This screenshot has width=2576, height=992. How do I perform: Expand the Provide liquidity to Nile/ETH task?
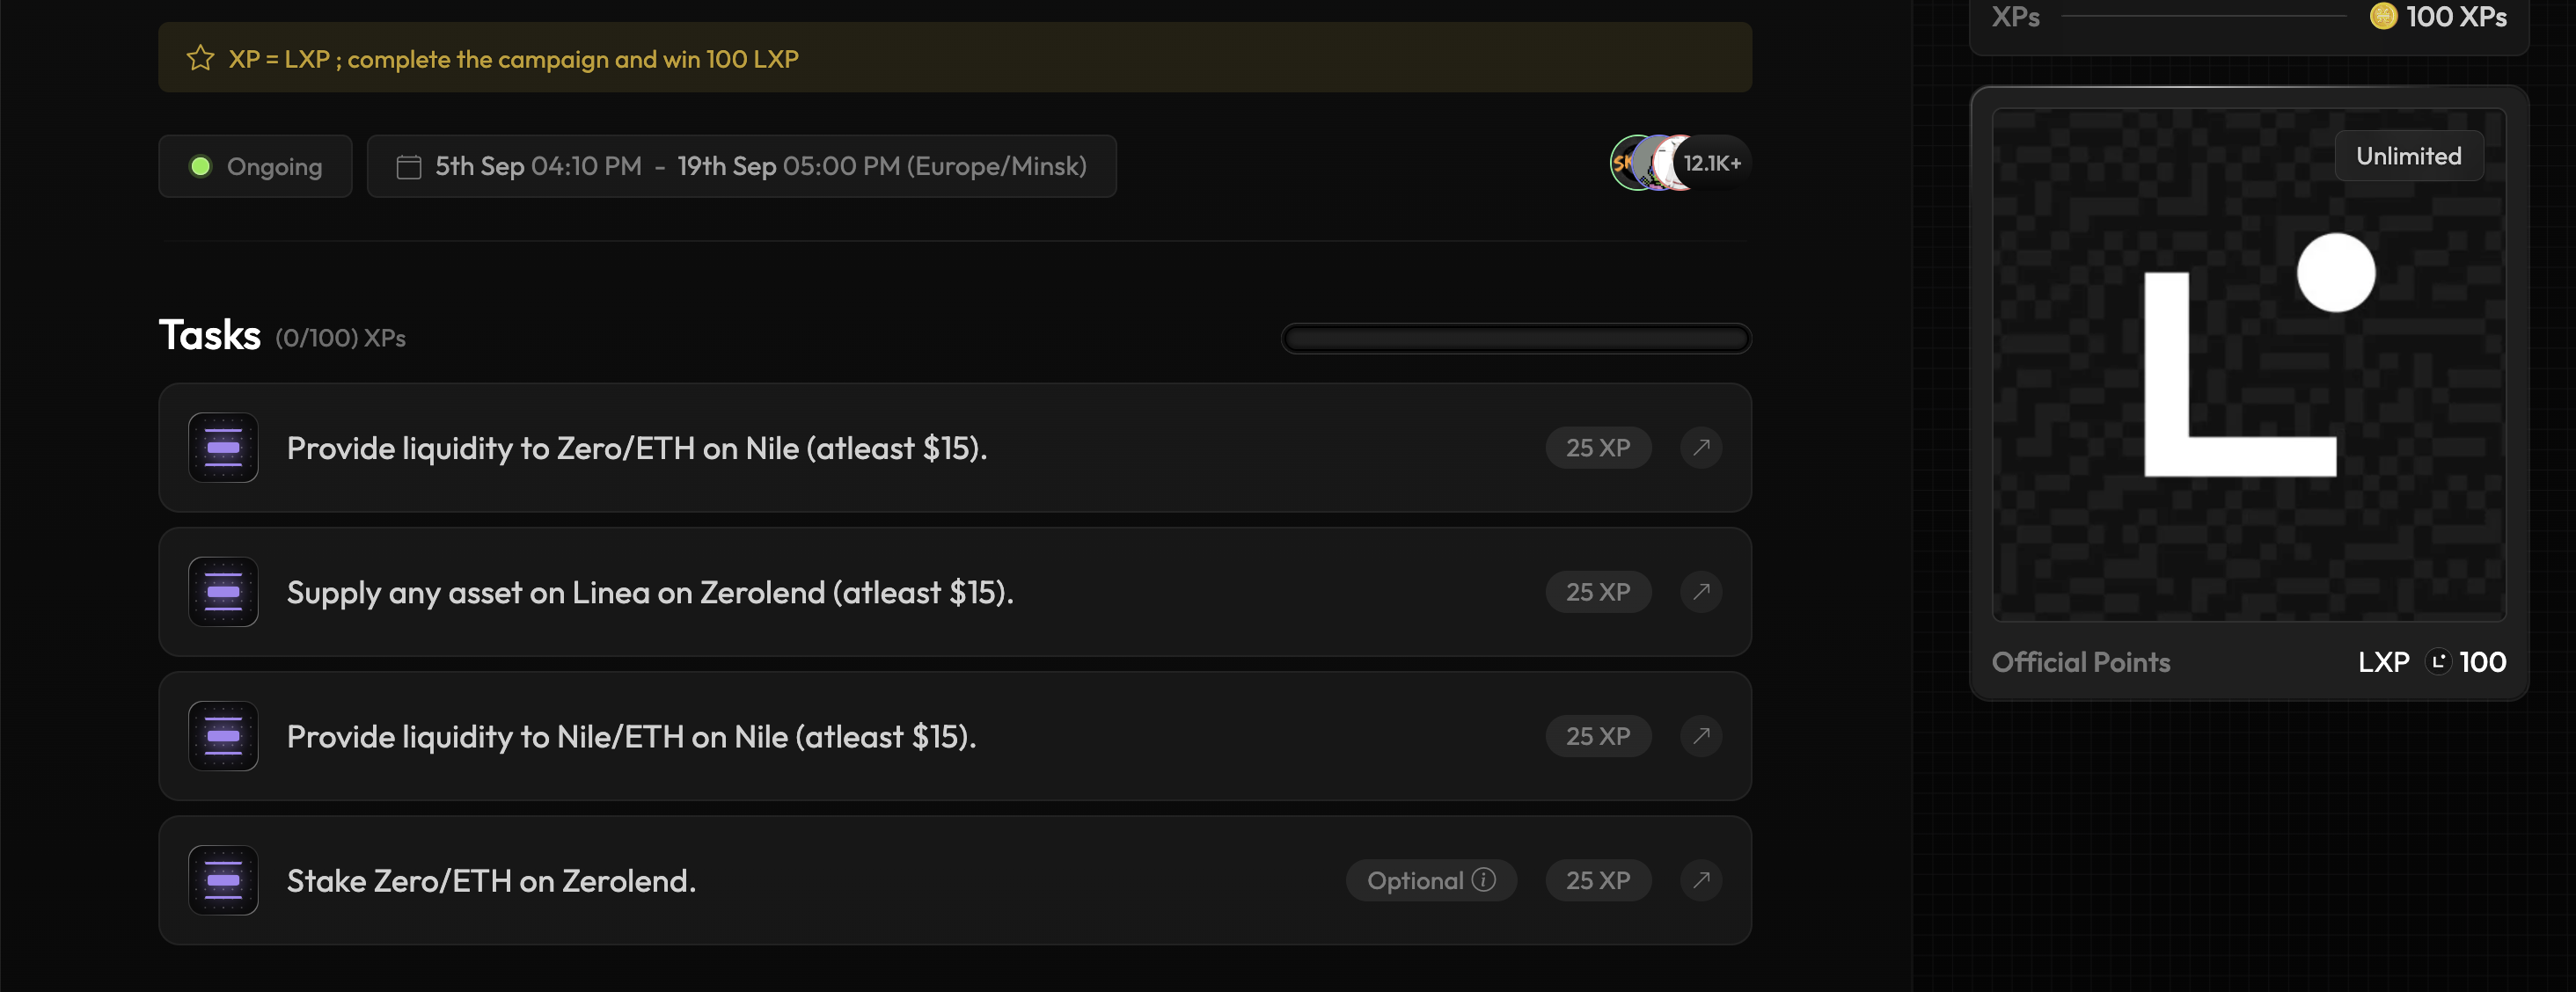(631, 737)
